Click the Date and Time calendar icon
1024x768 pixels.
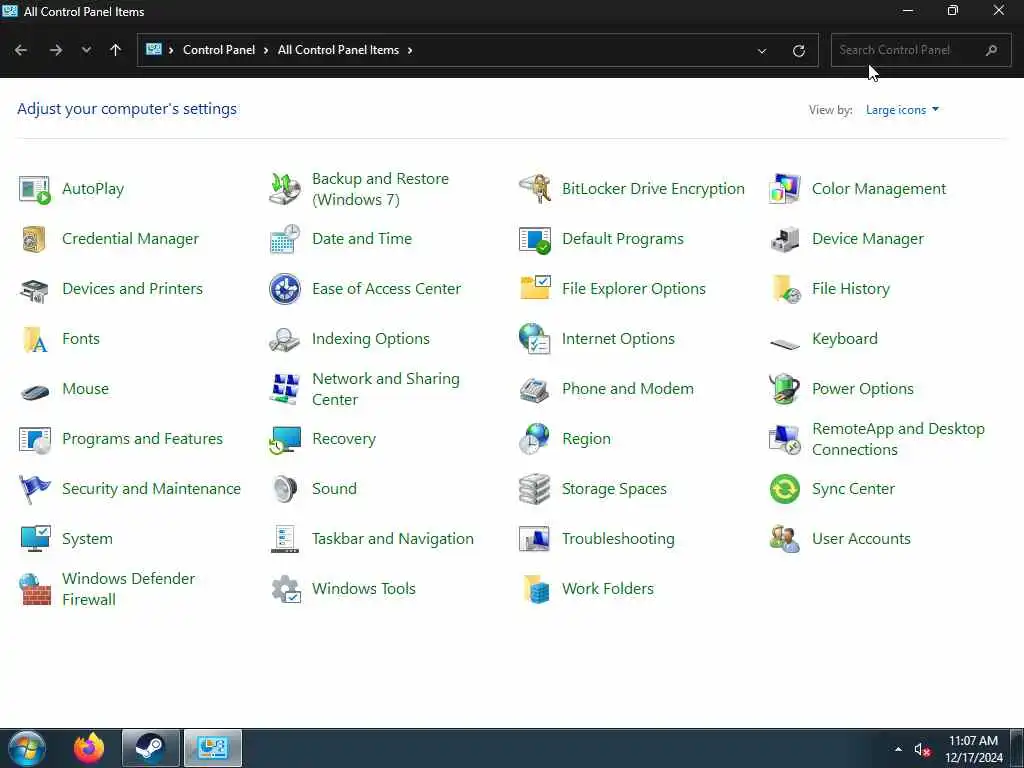(285, 239)
